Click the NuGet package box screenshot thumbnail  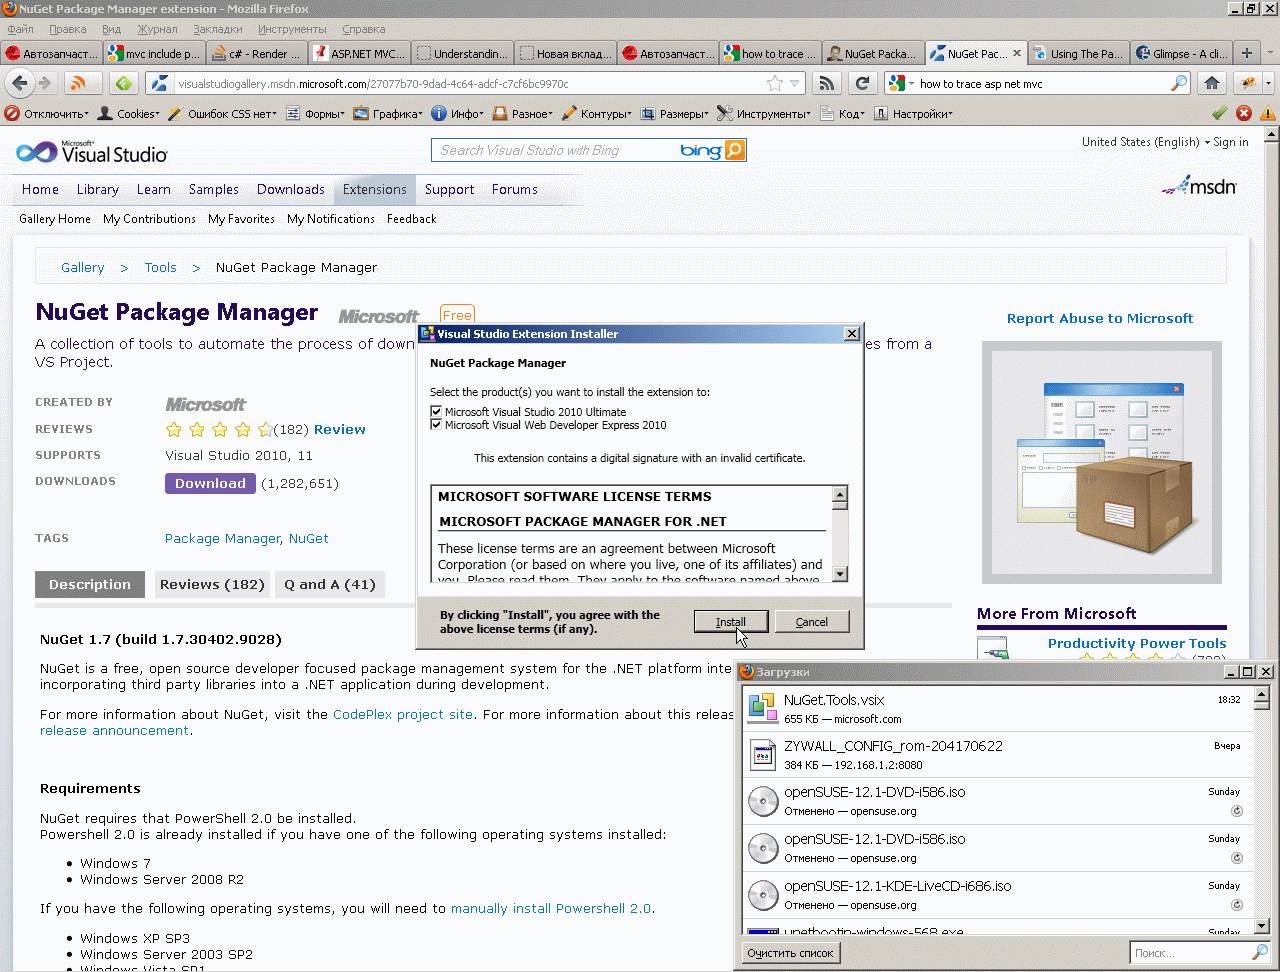(x=1102, y=463)
